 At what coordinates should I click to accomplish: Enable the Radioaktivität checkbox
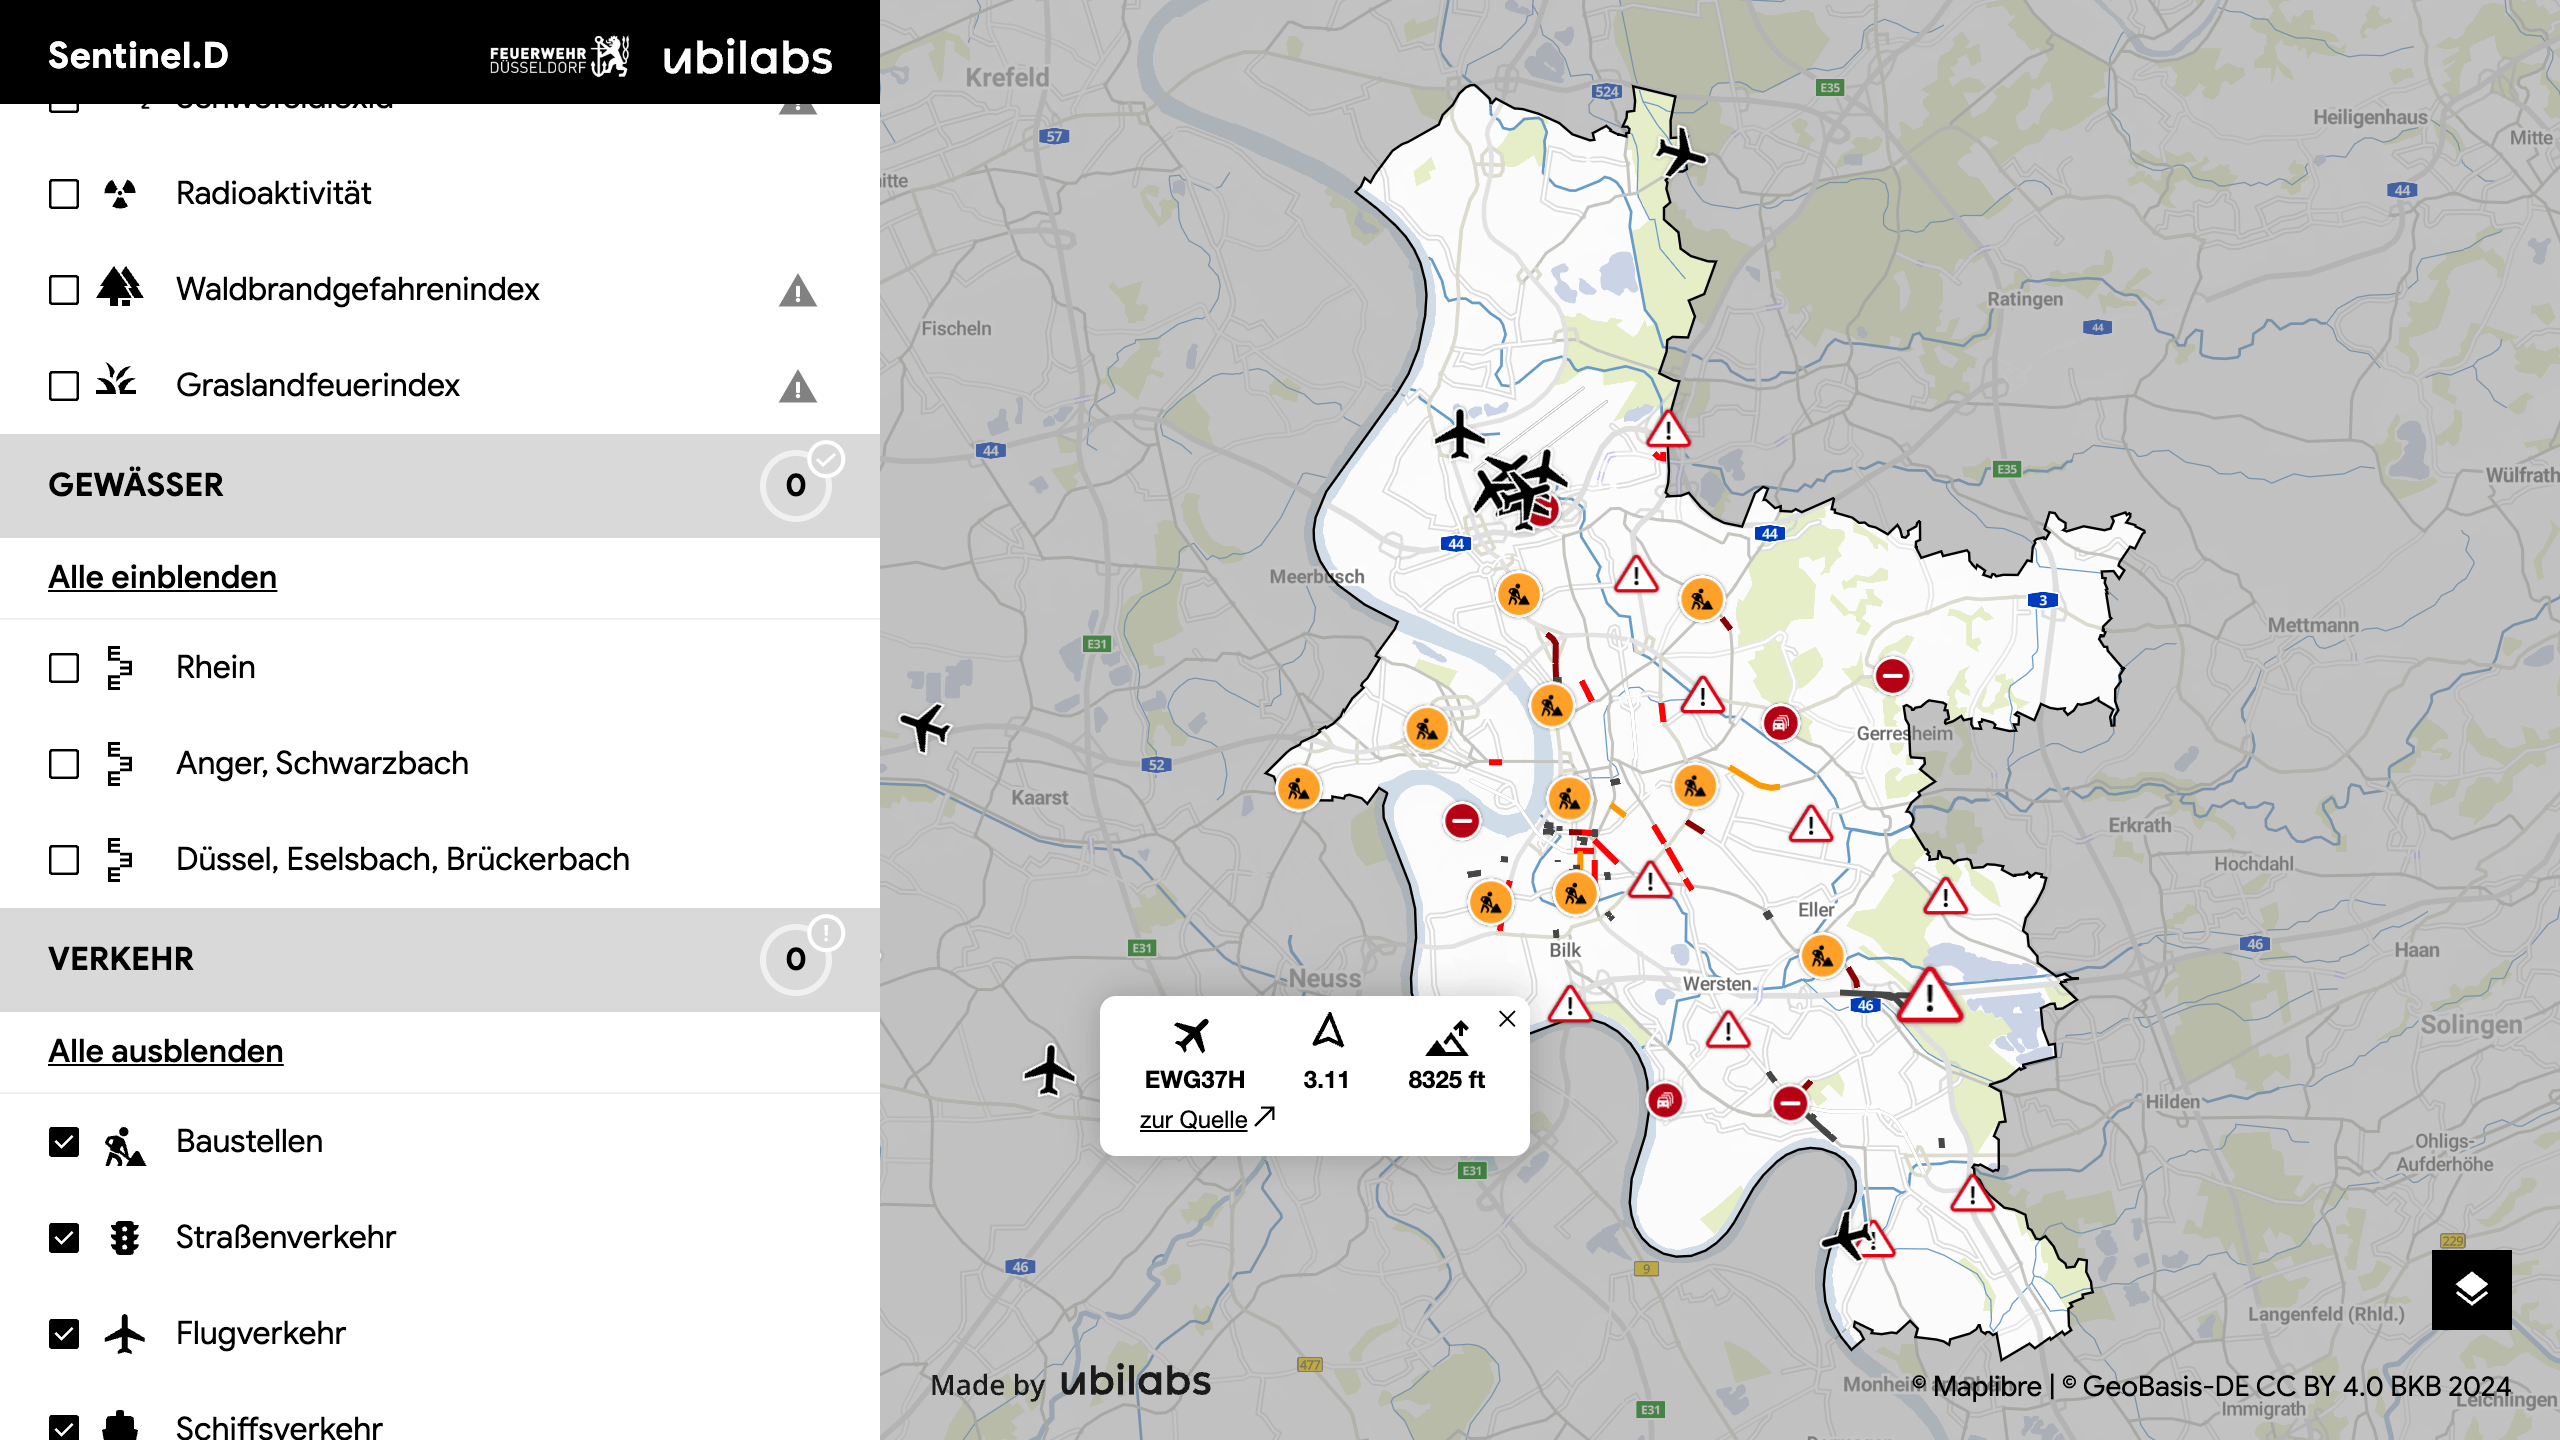[64, 194]
